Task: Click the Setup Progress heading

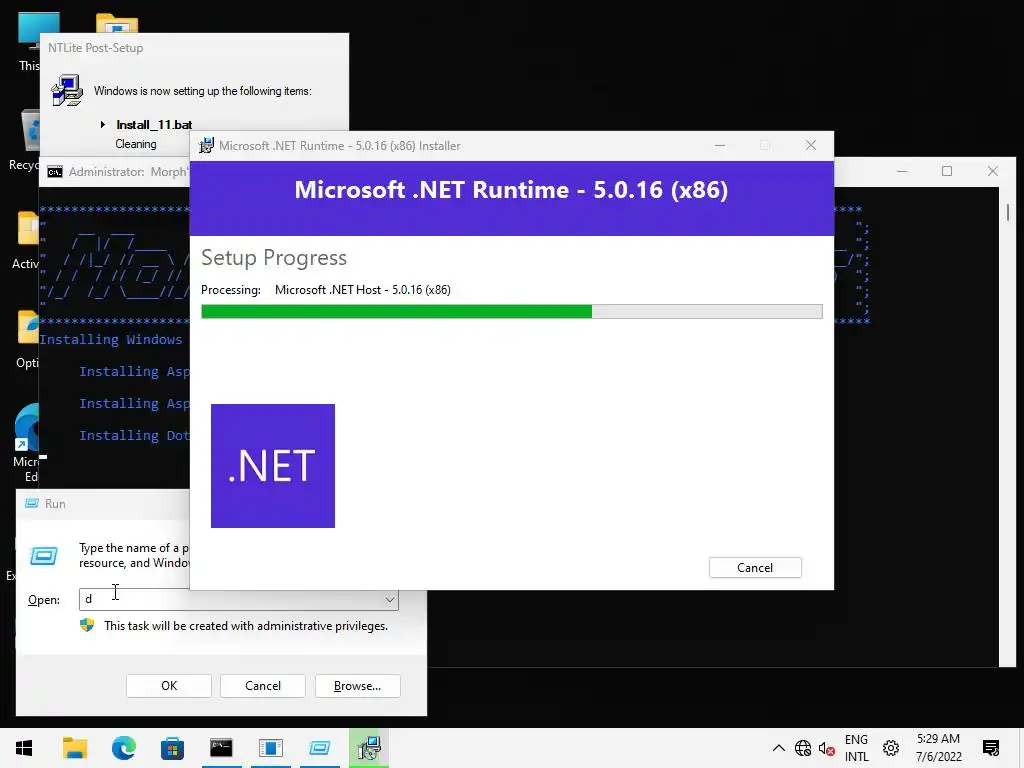Action: pyautogui.click(x=274, y=258)
